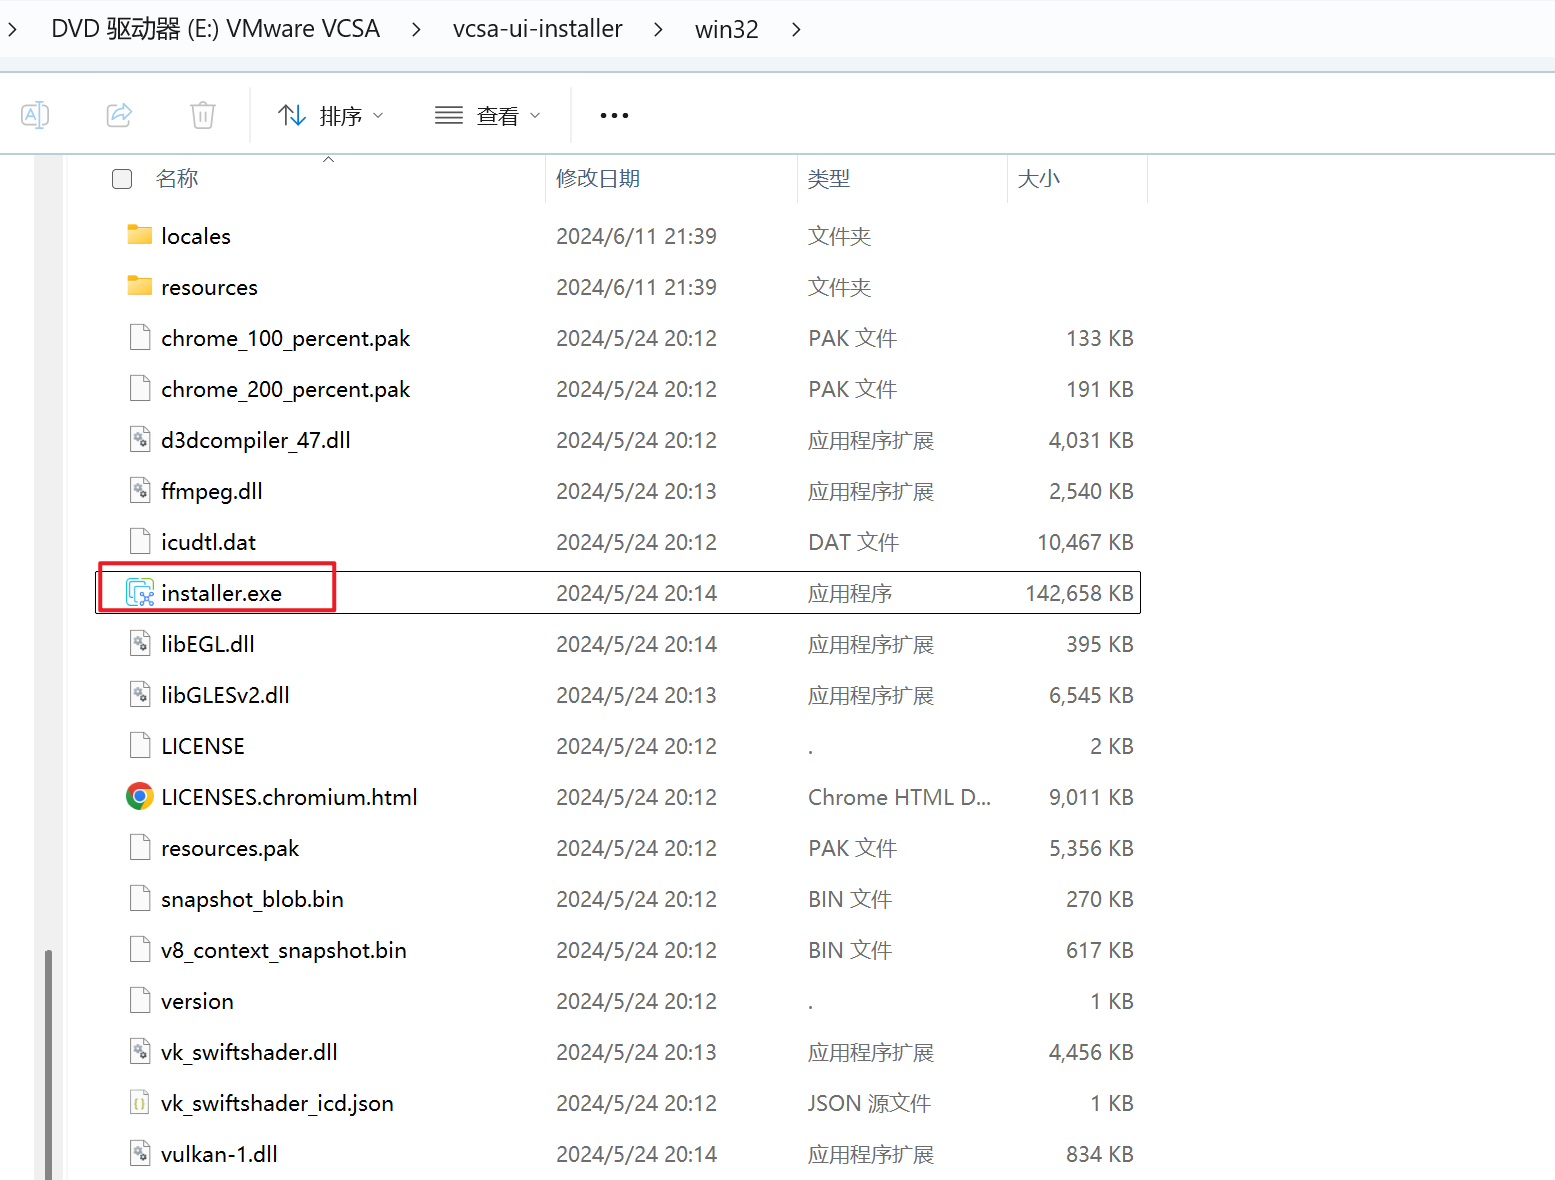This screenshot has height=1180, width=1555.
Task: Select the installer.exe application icon
Action: click(140, 592)
